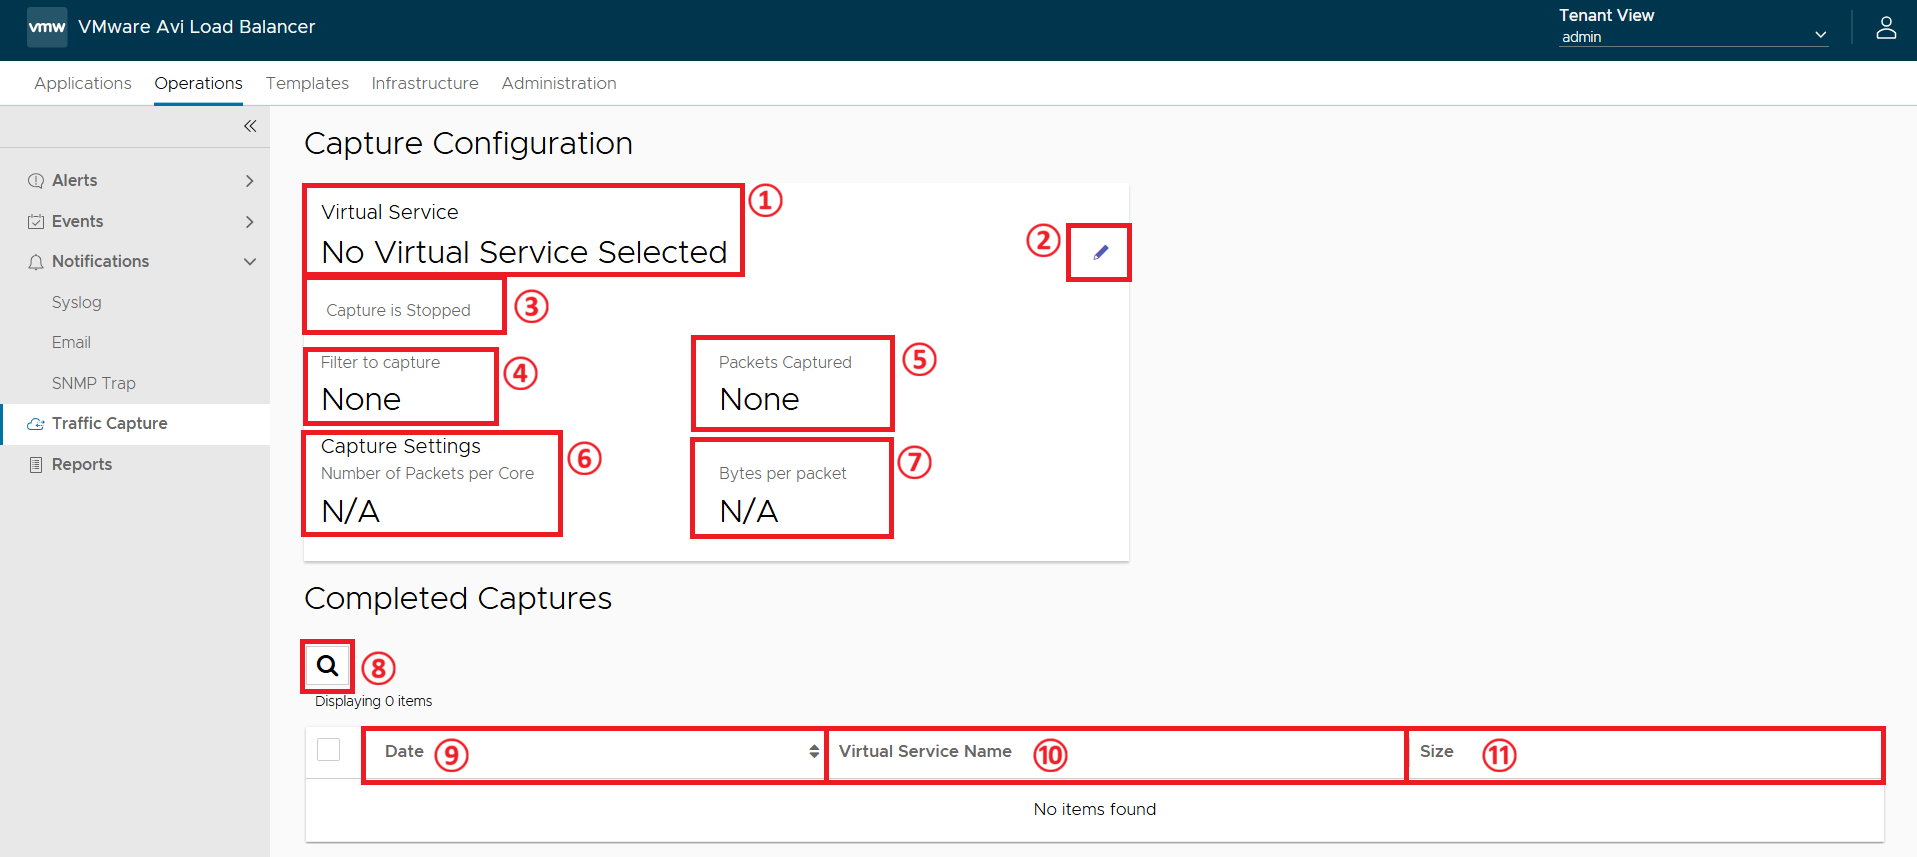This screenshot has height=857, width=1917.
Task: Click the pencil edit capture icon
Action: coord(1100,252)
